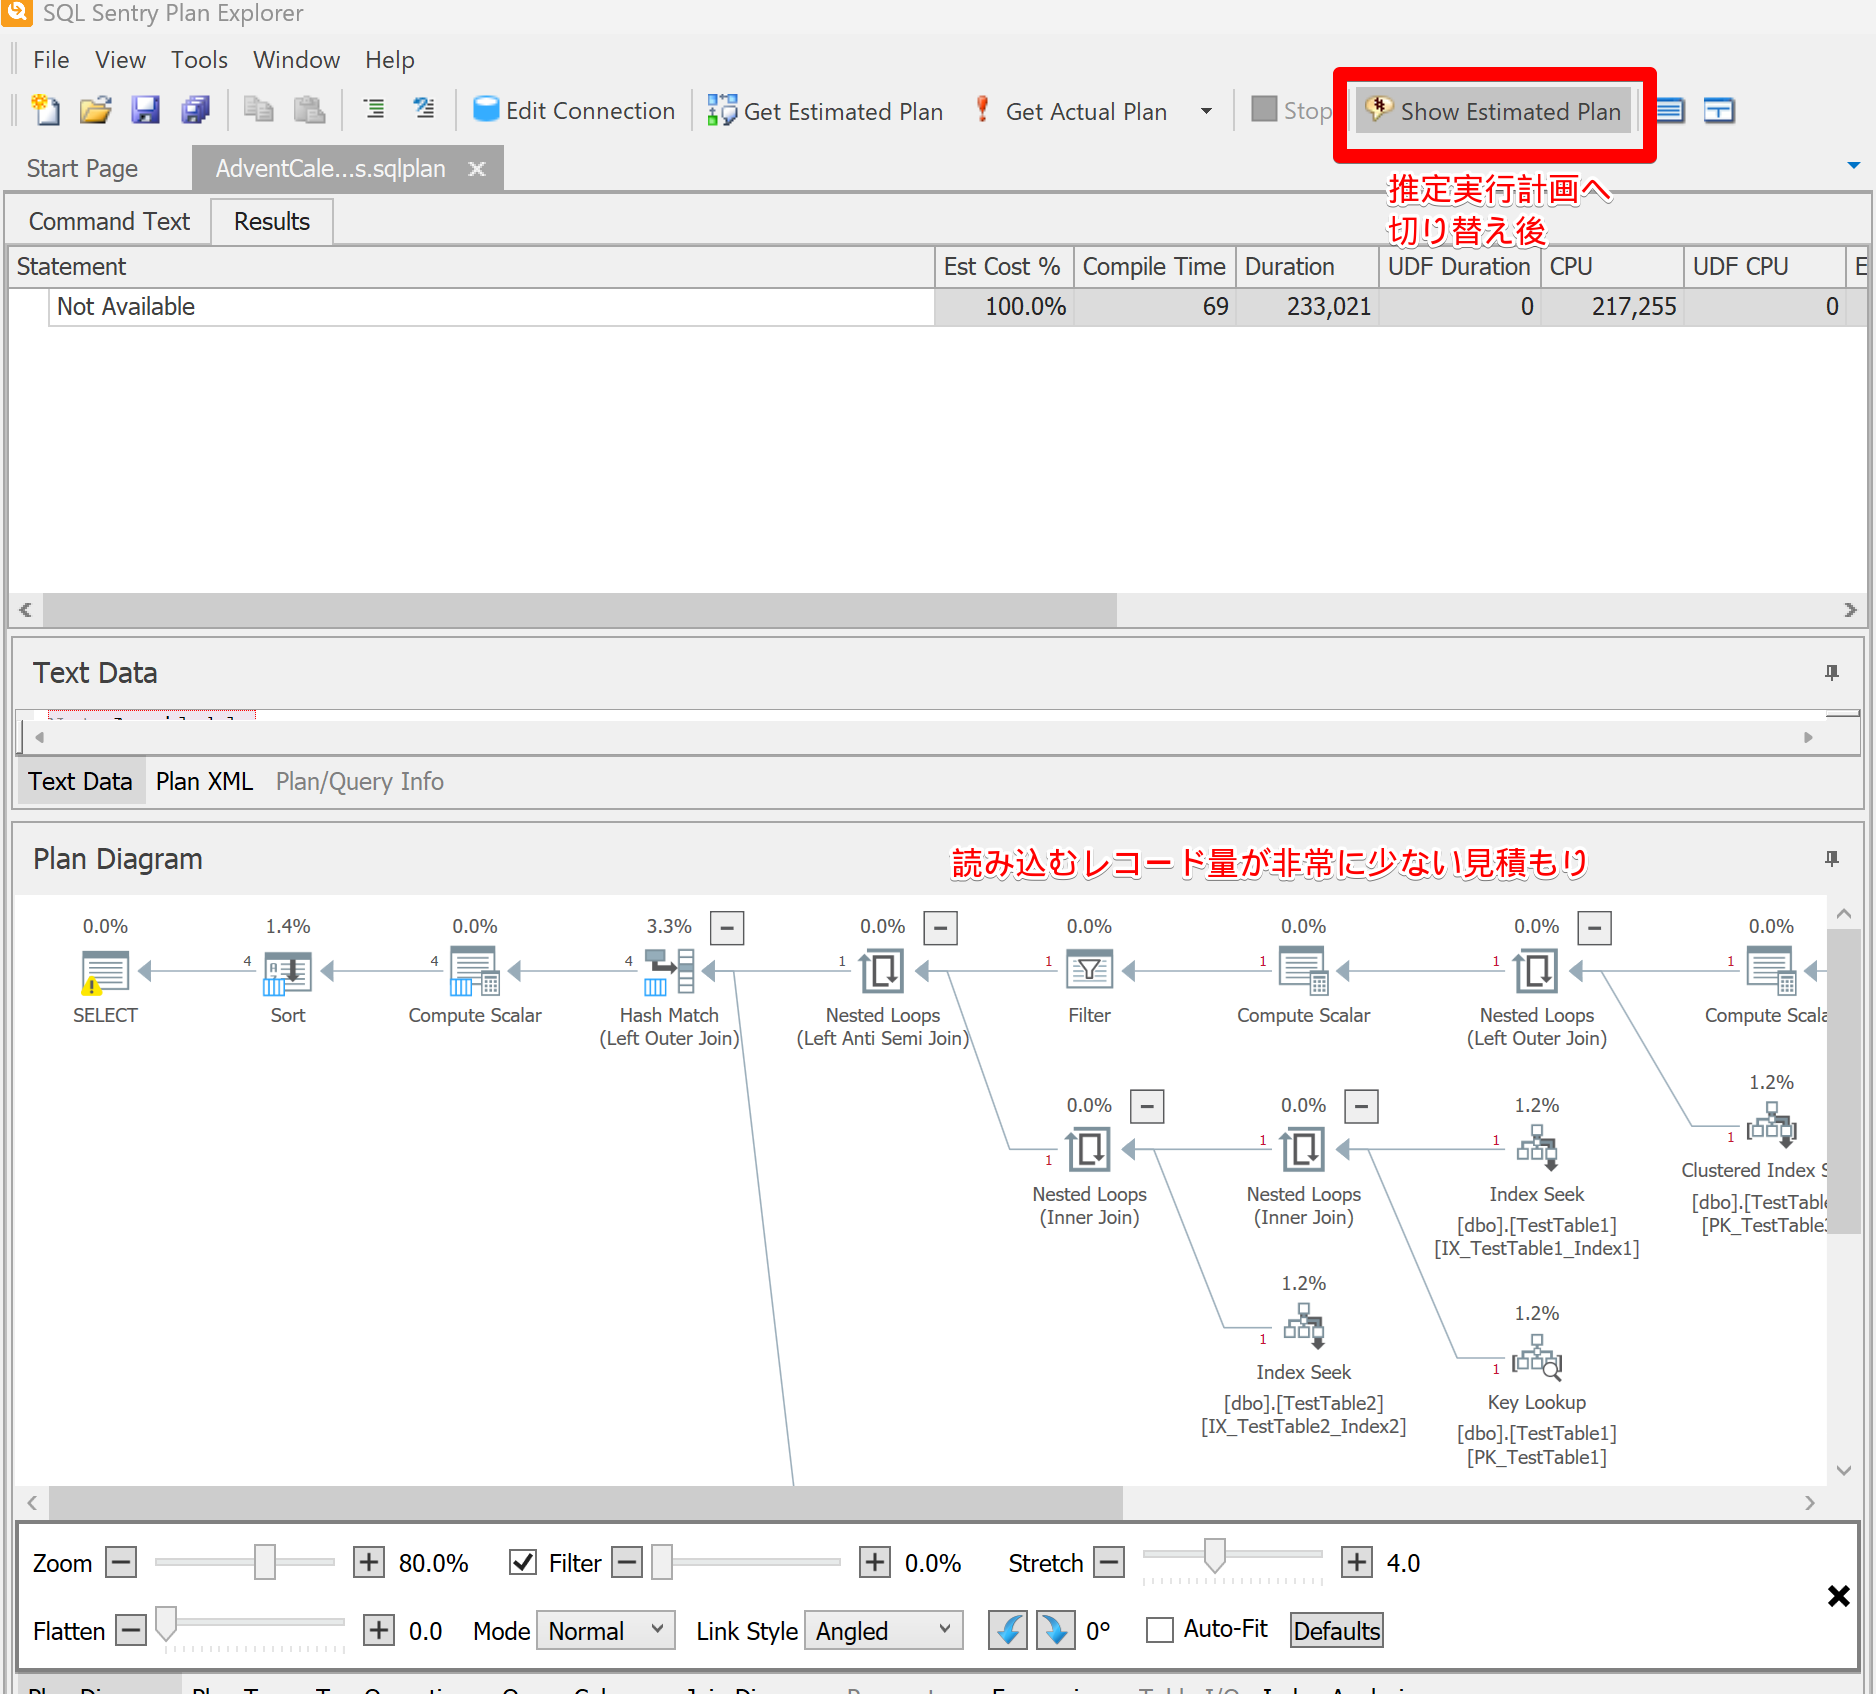The width and height of the screenshot is (1876, 1694).
Task: Open the document tab overflow arrow
Action: (1854, 166)
